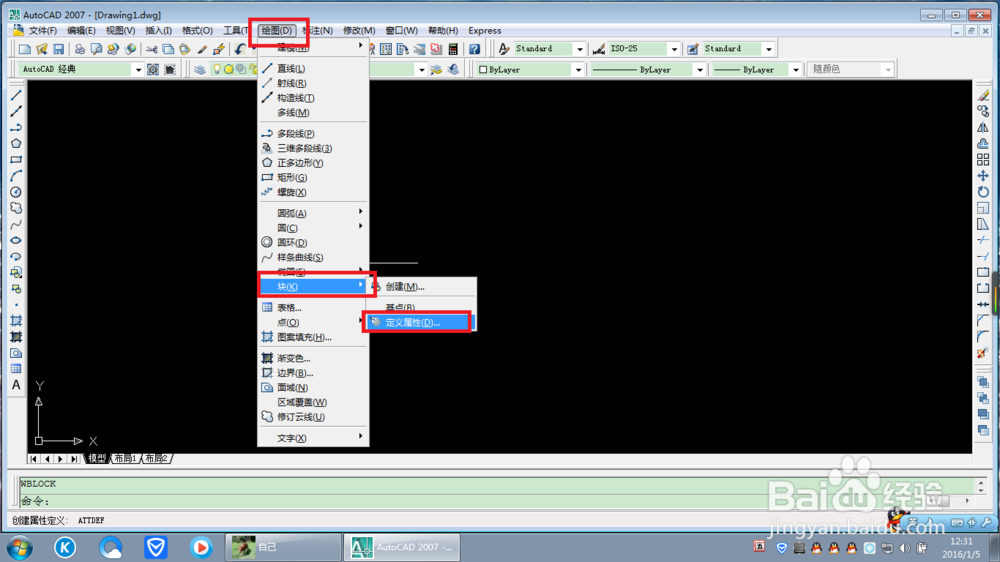The image size is (1000, 562).
Task: Choose 创建(M)... in the block submenu
Action: [x=422, y=286]
